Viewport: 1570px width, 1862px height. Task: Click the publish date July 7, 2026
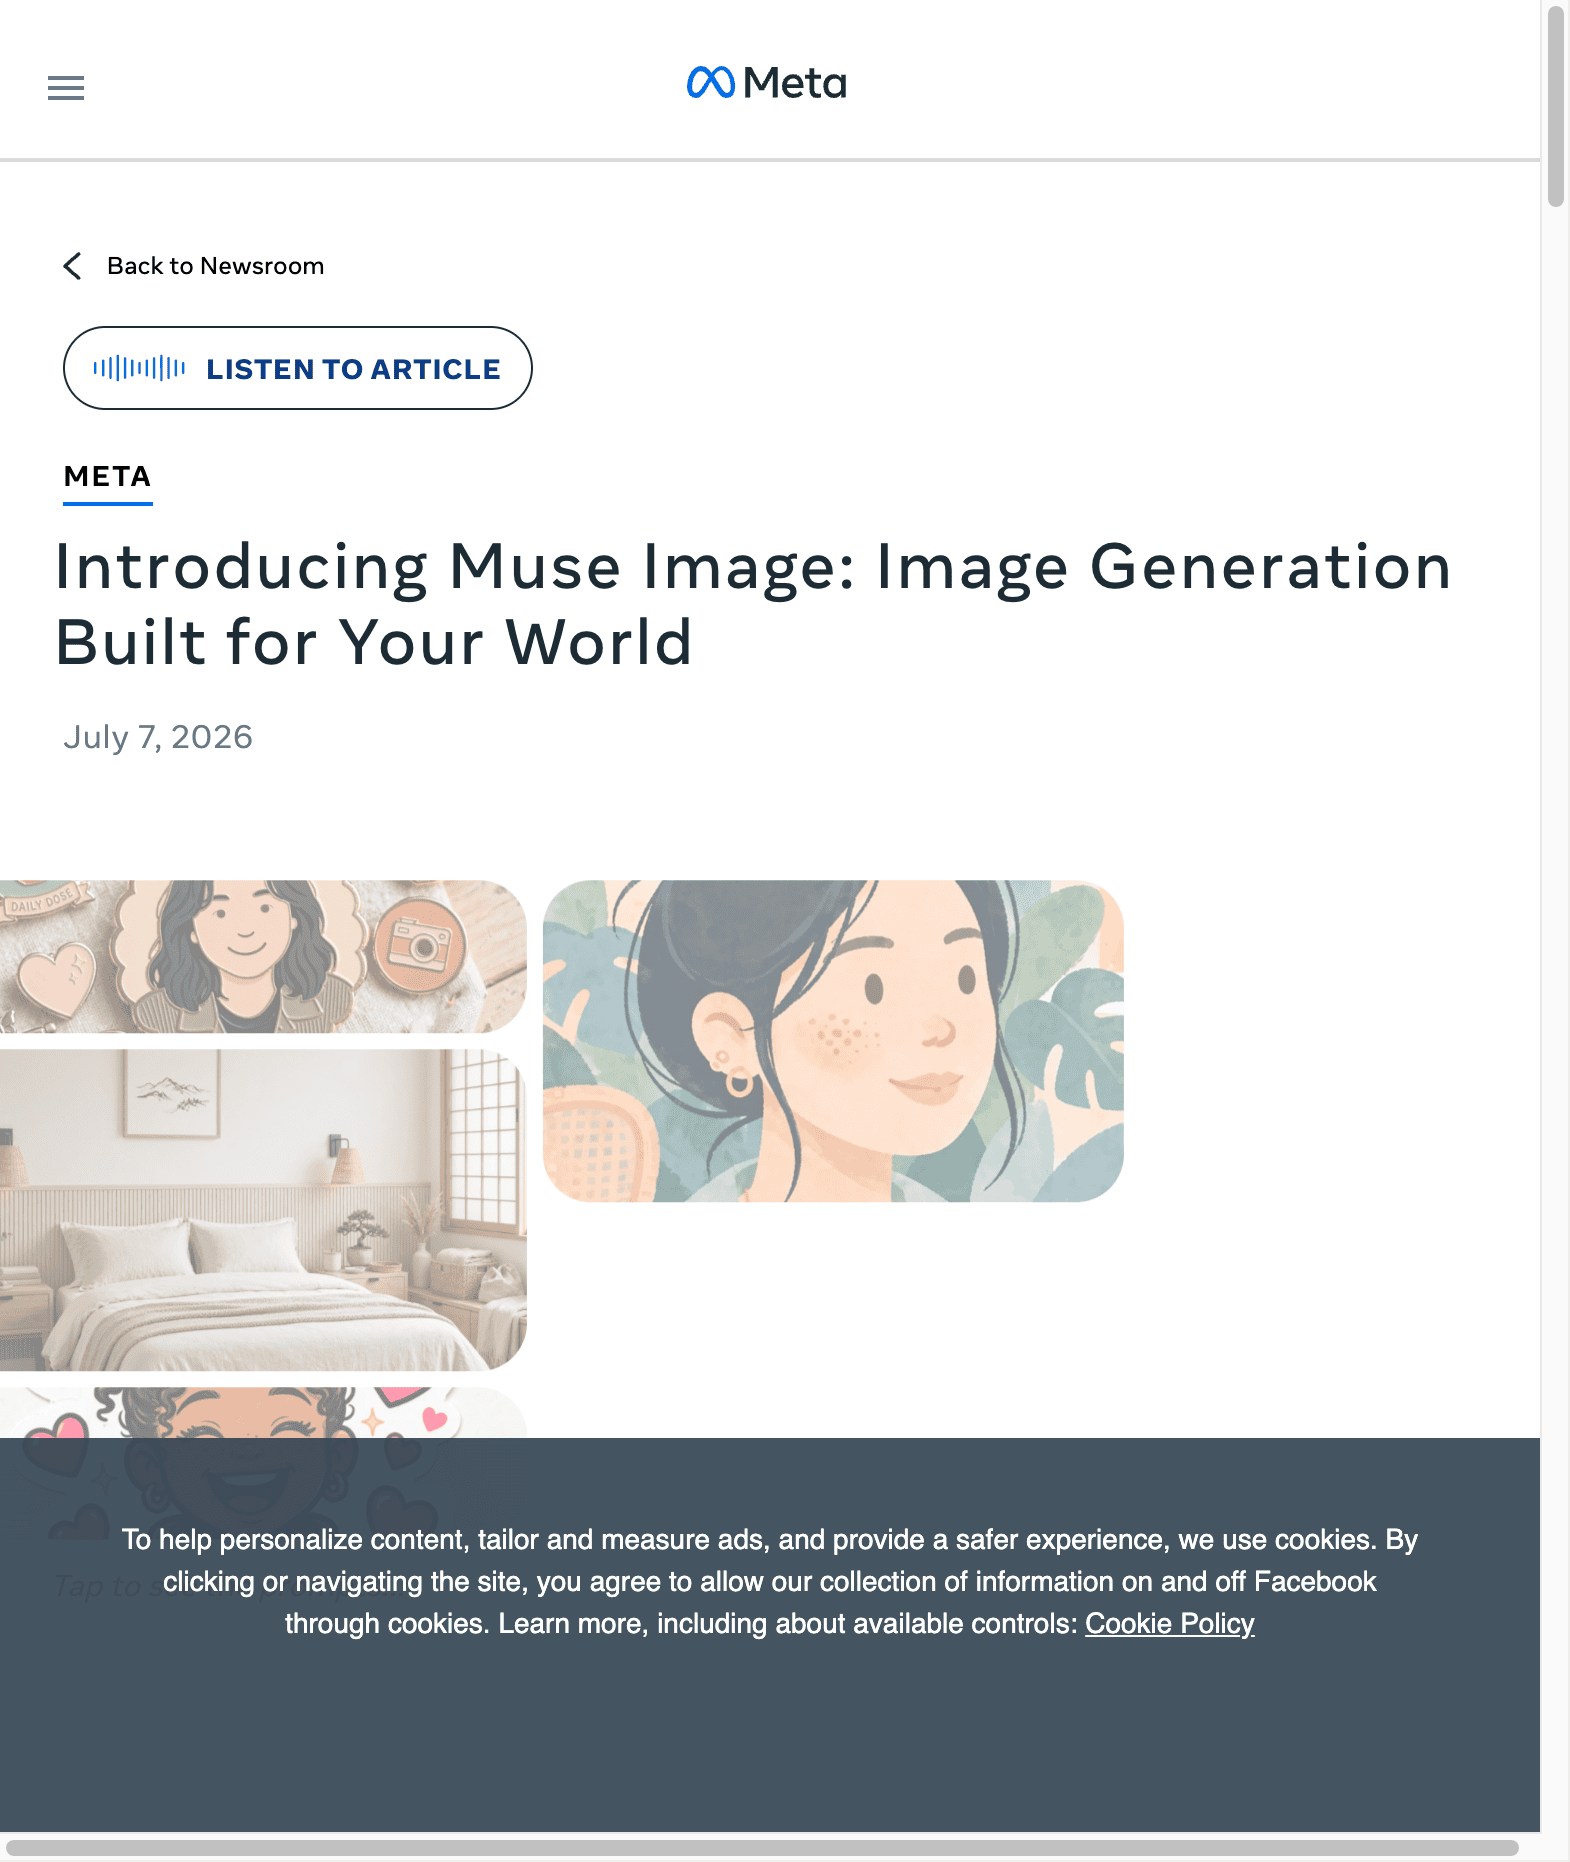pos(158,737)
